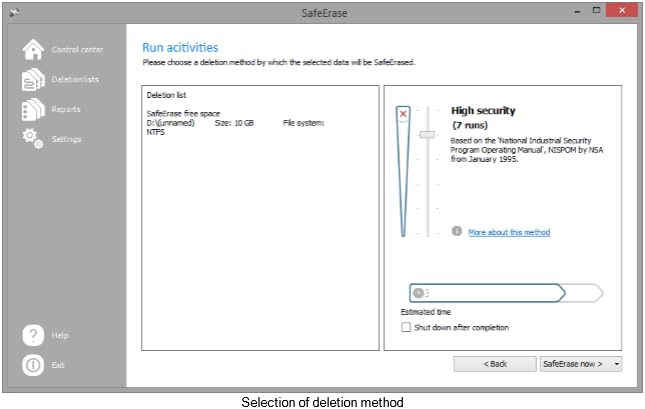Click the SafeErase now button

575,364
